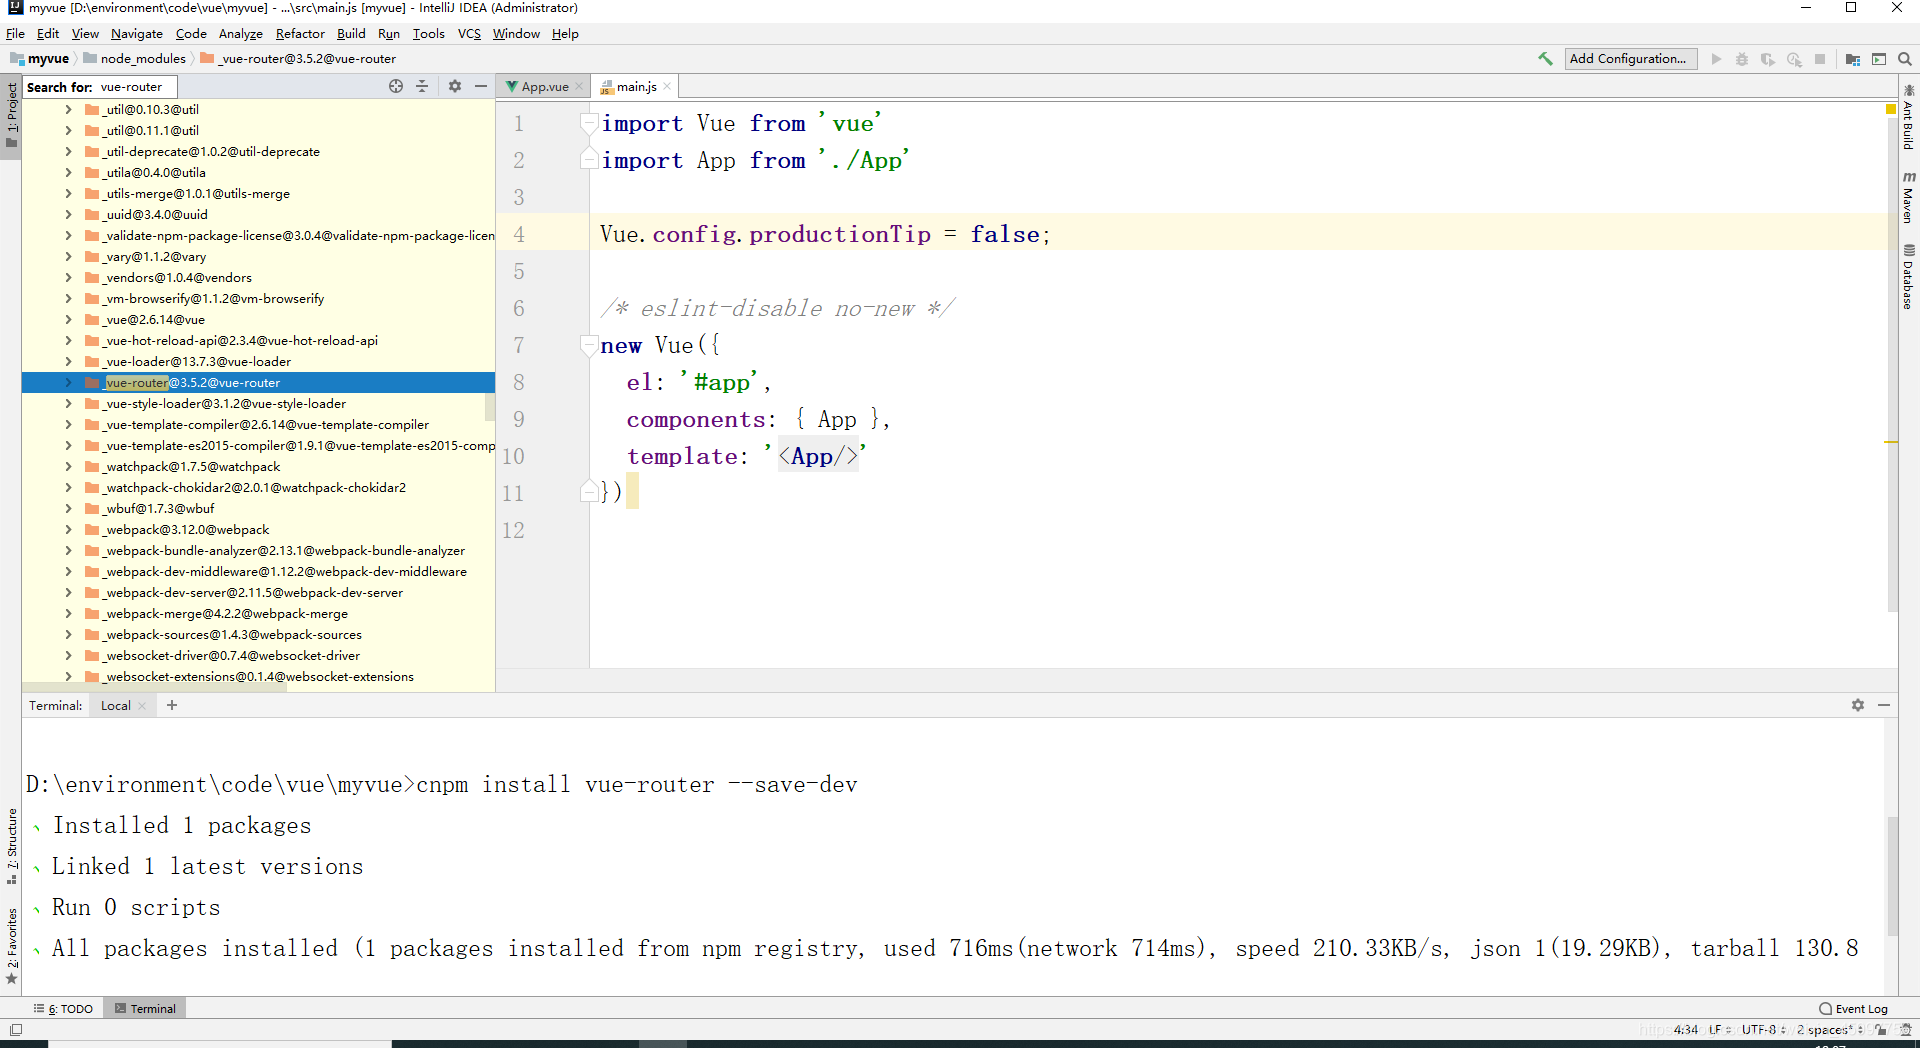Open the Event Log panel

tap(1853, 1008)
